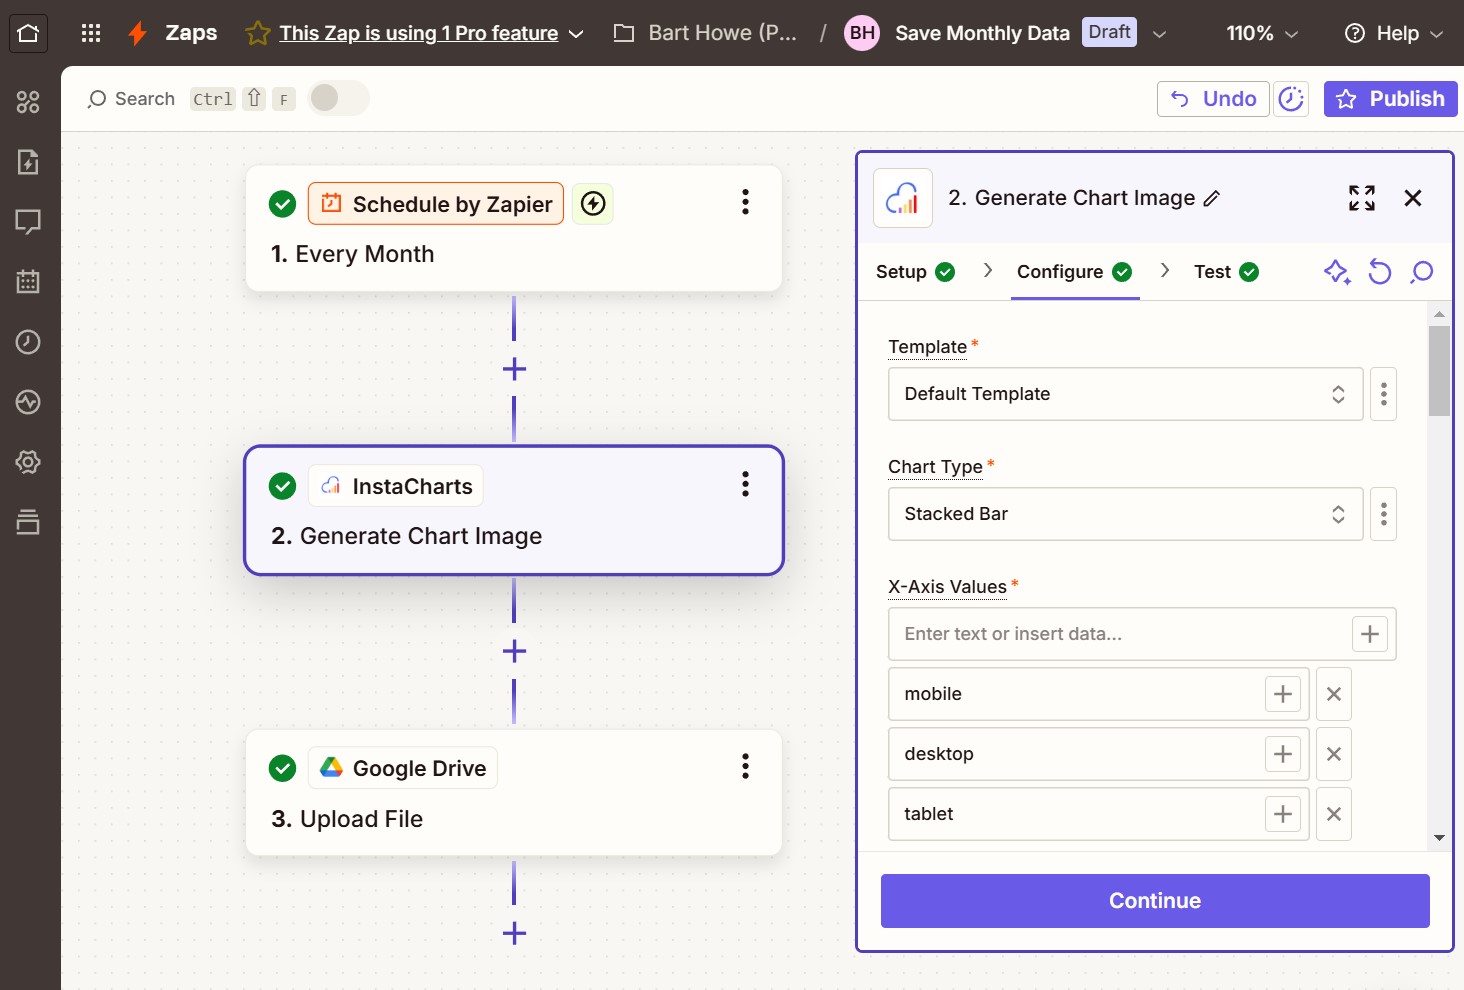This screenshot has width=1464, height=990.
Task: Select the Schedule by Zapier step card
Action: [514, 229]
